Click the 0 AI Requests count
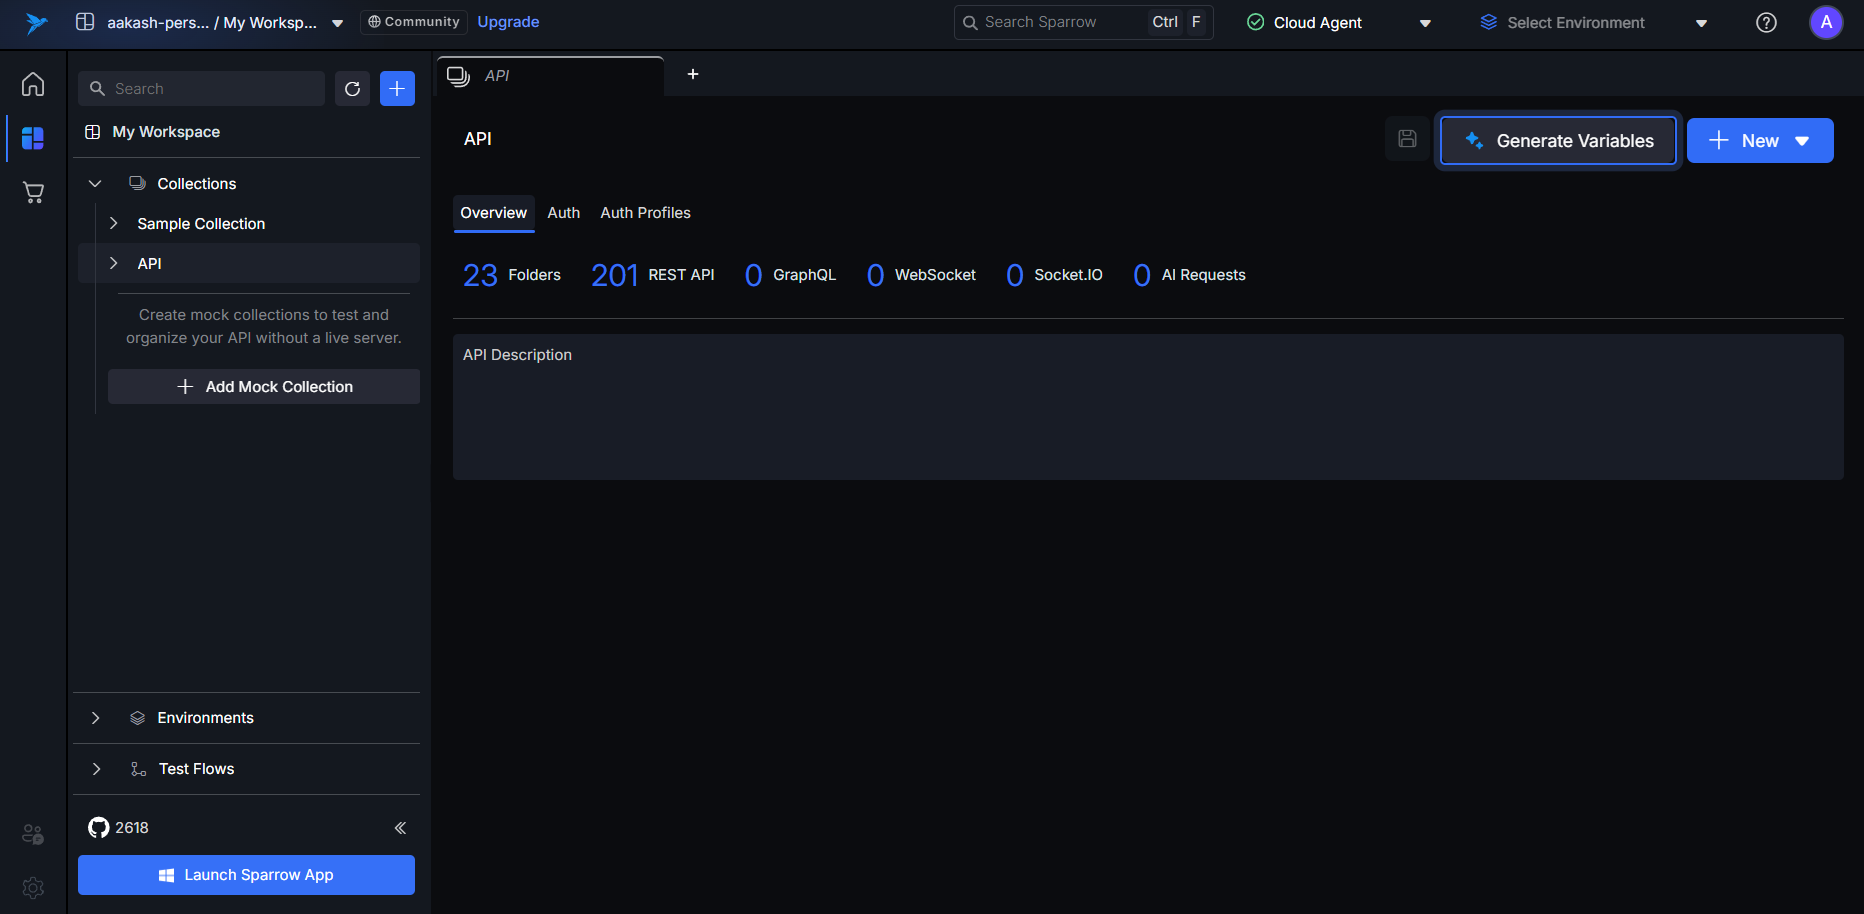 (x=1189, y=275)
